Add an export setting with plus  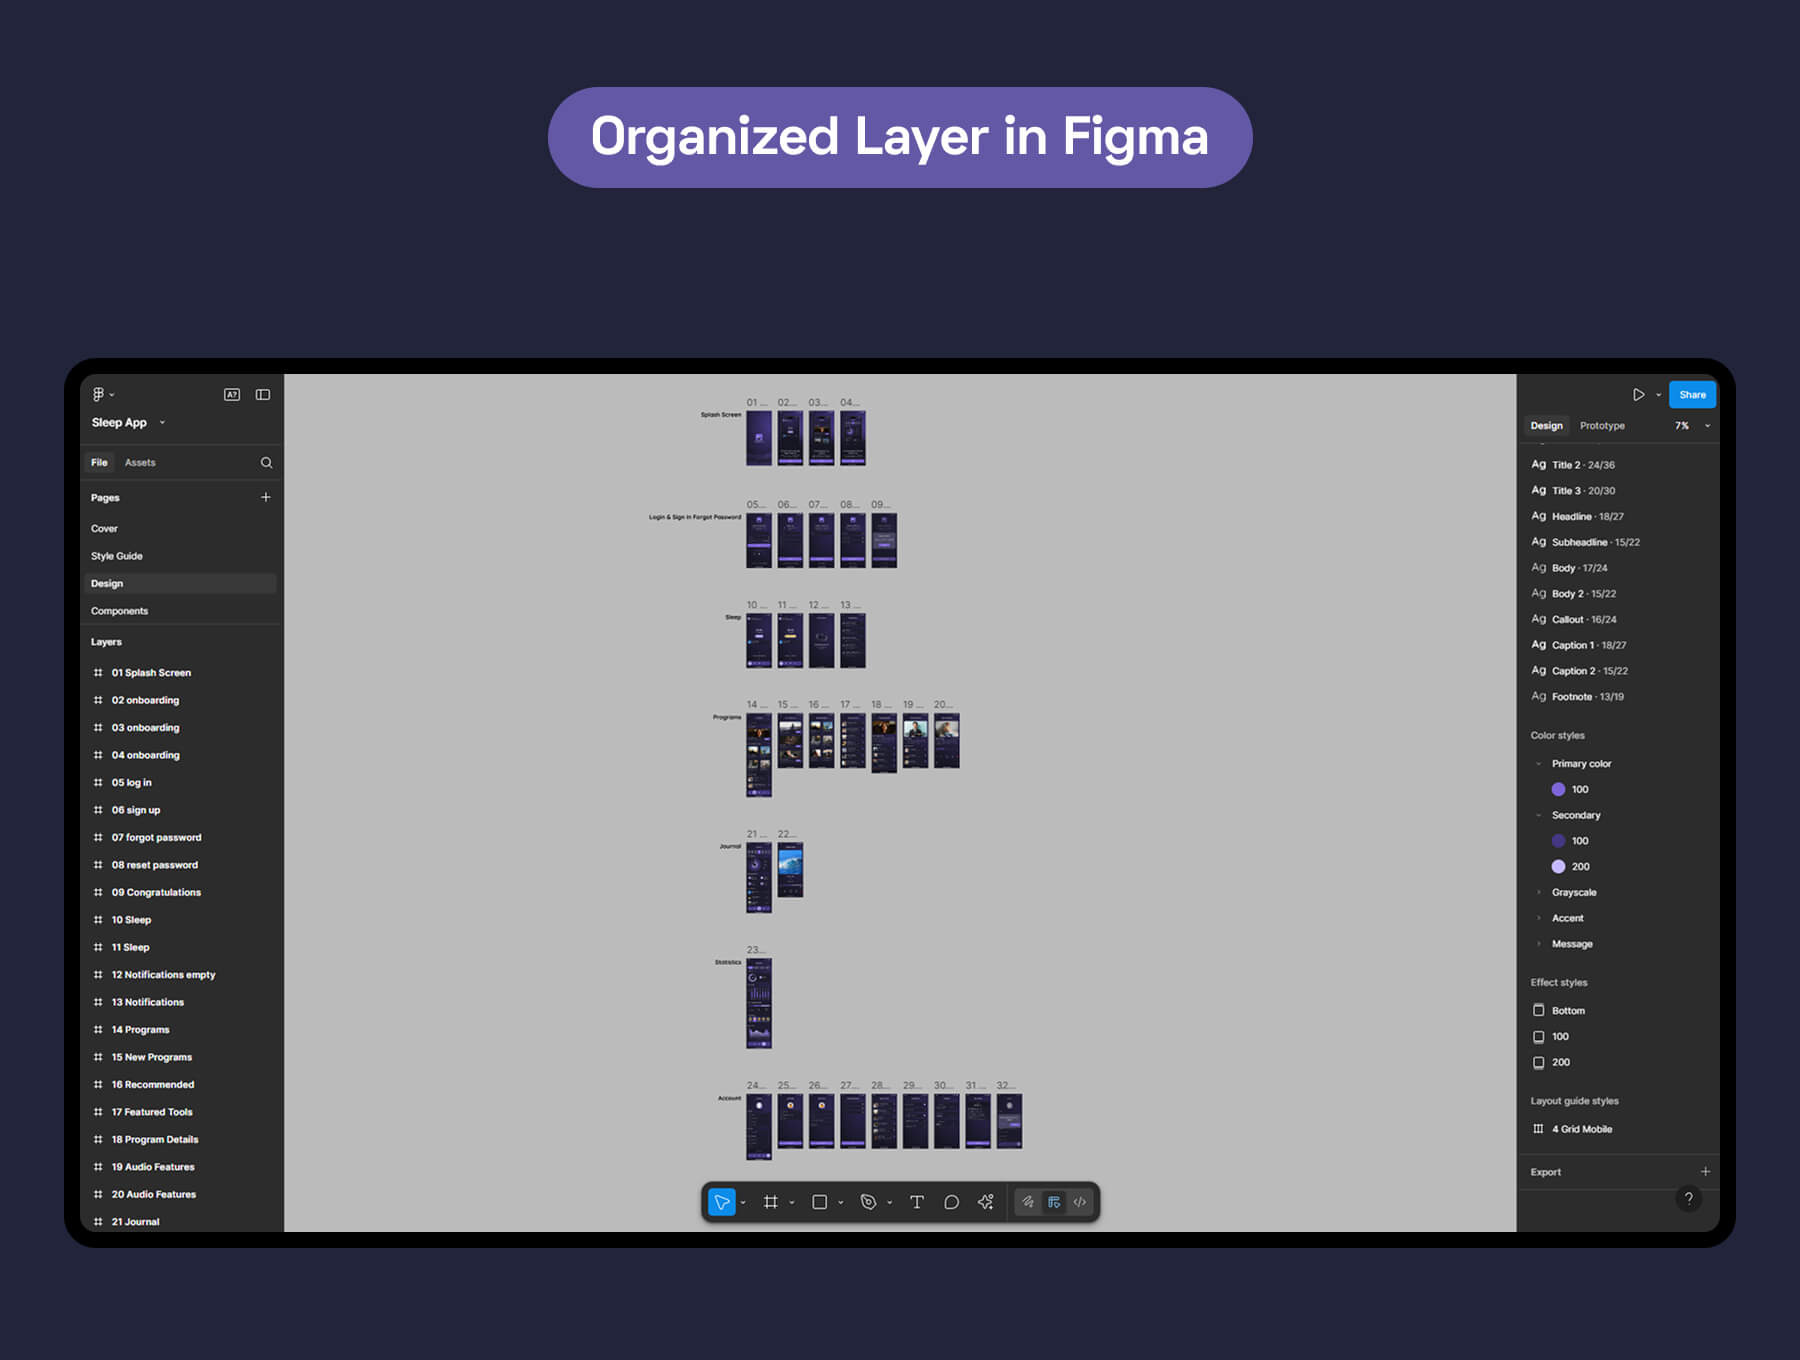[1705, 1172]
